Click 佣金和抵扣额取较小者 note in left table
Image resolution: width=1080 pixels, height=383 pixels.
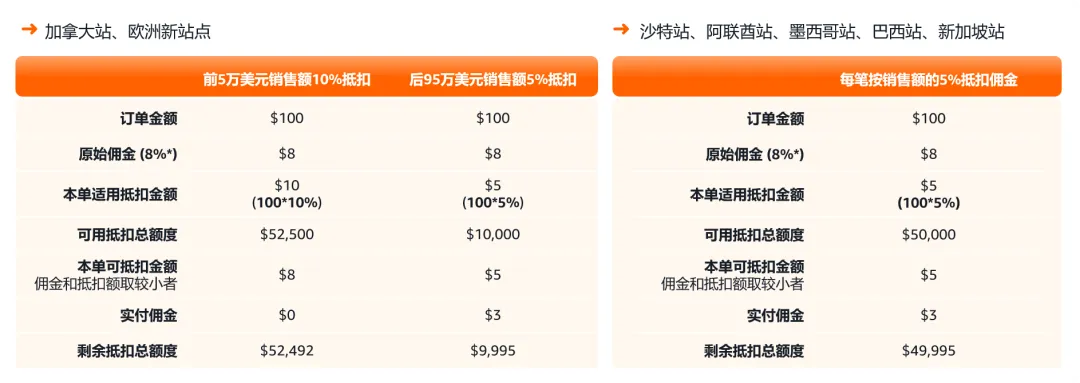click(x=106, y=283)
